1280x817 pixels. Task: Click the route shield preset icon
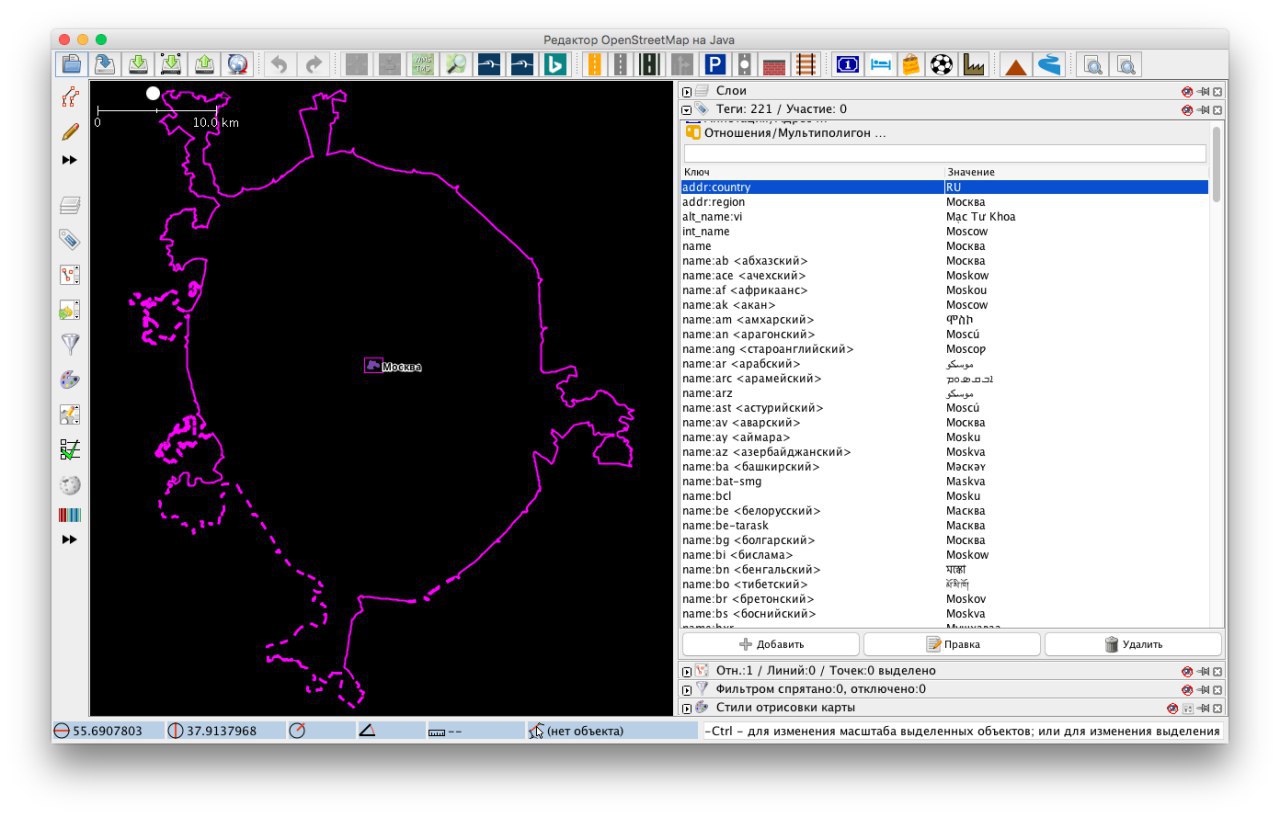click(847, 64)
